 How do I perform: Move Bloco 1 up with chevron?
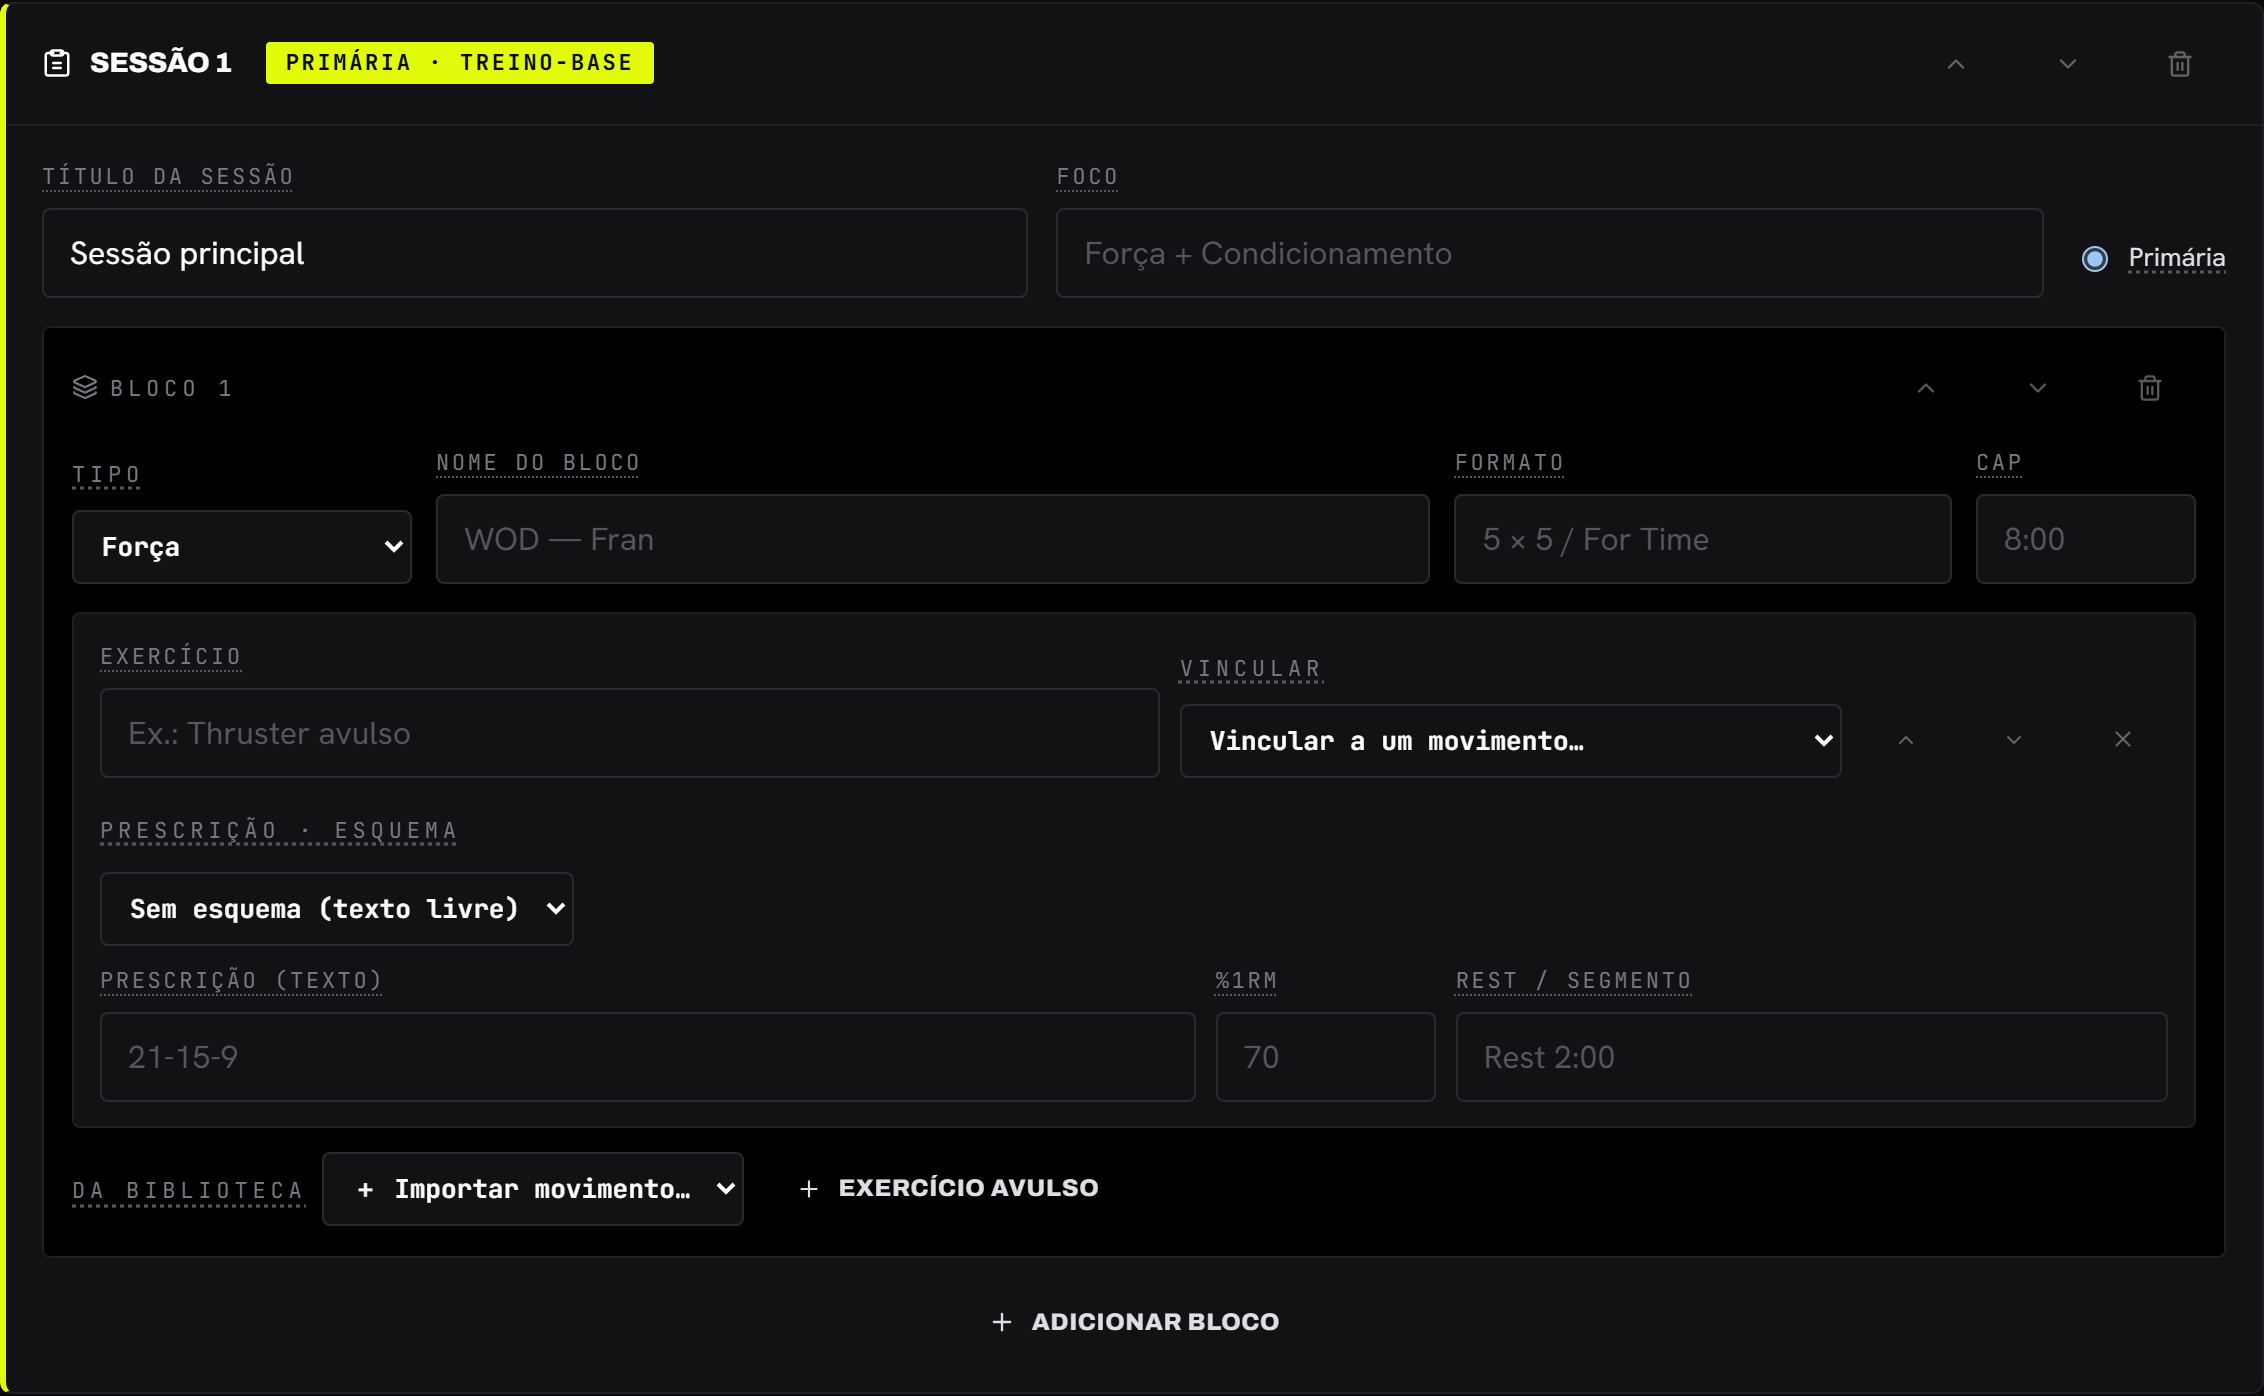(x=1926, y=388)
